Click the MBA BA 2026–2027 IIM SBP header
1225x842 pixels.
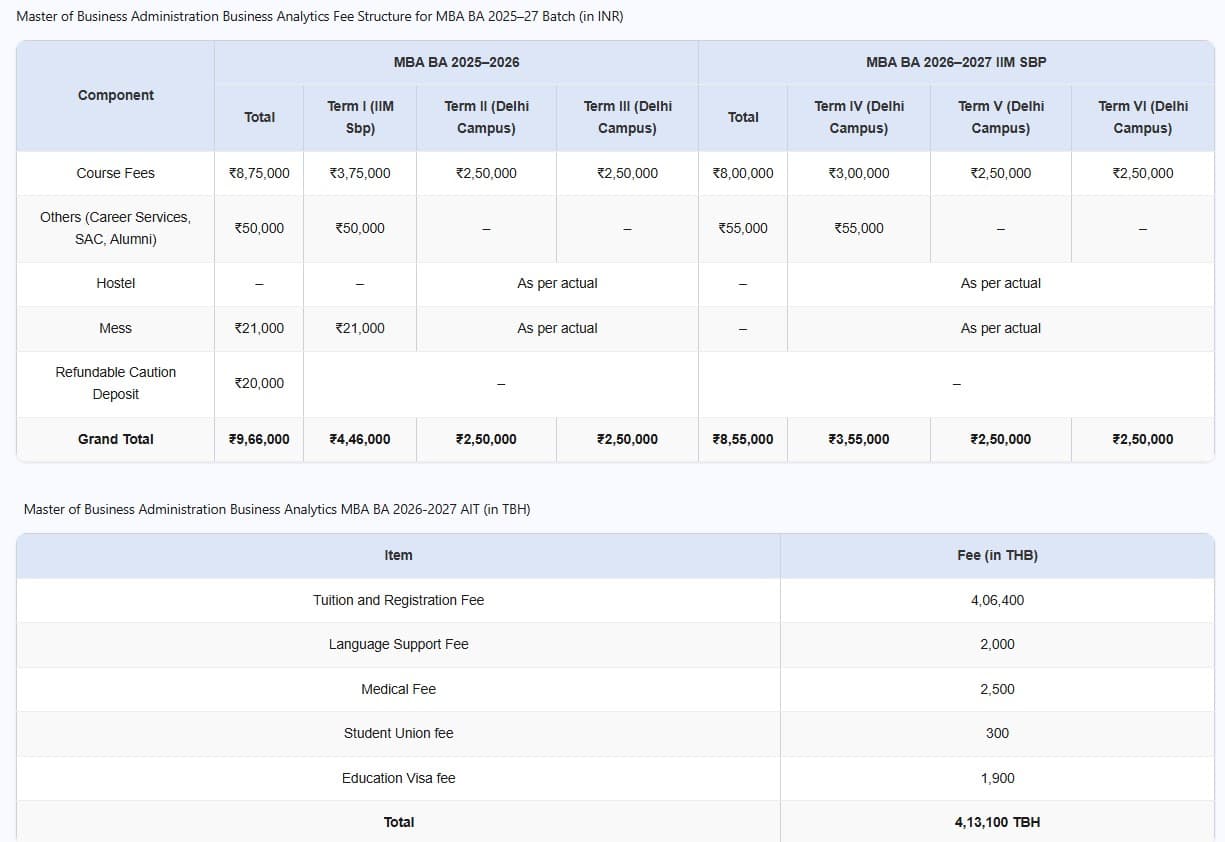pos(956,62)
